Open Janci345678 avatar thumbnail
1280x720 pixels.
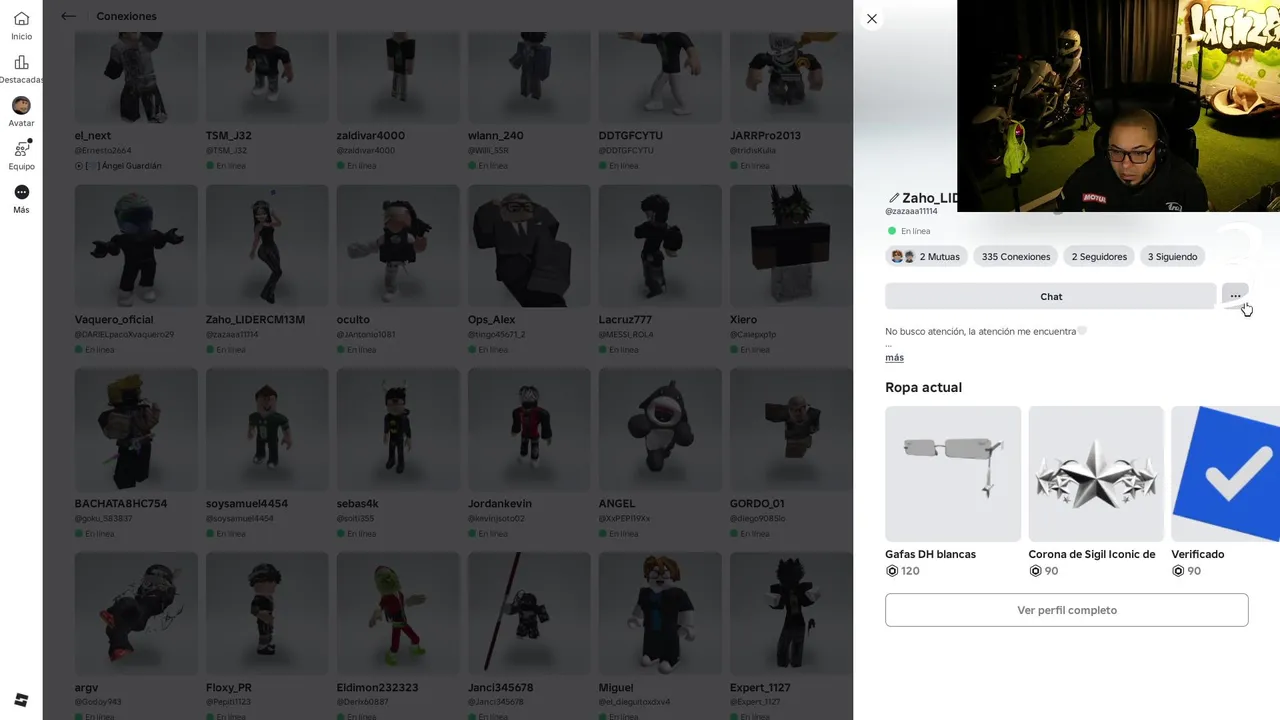[x=529, y=614]
